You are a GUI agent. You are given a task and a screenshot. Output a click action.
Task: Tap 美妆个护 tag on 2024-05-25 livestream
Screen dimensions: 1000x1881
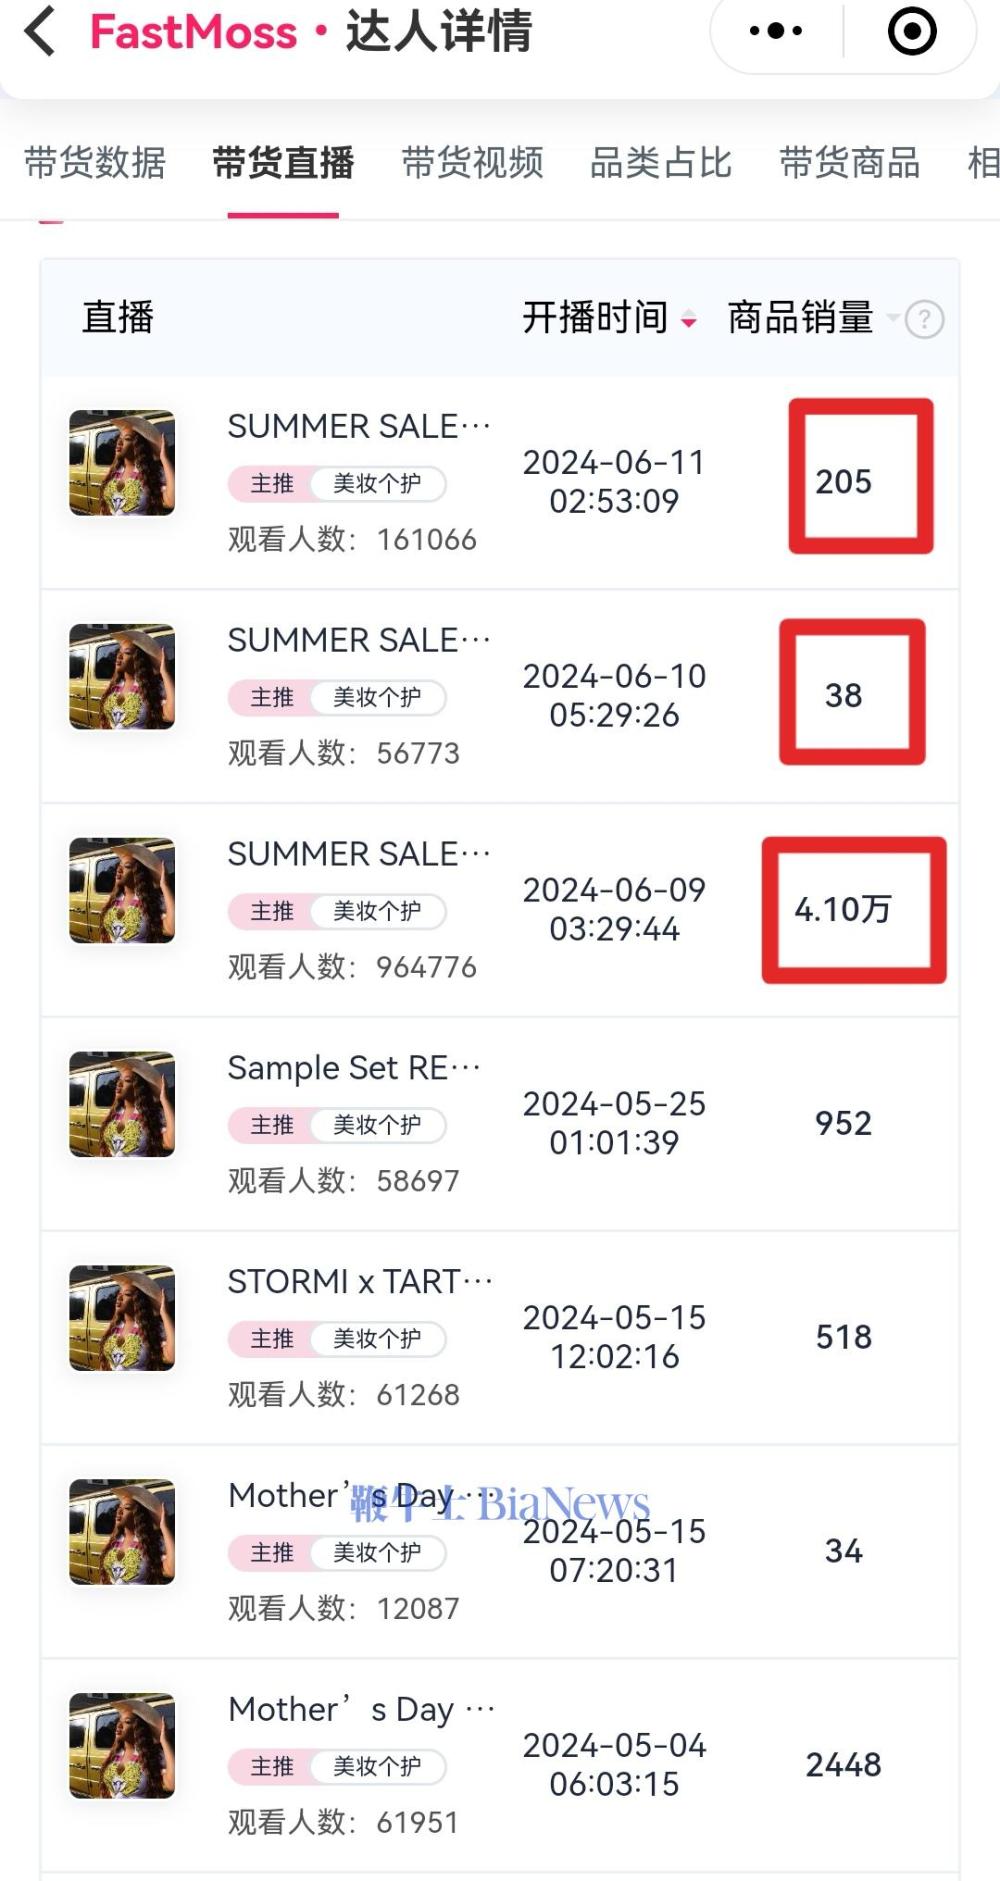coord(376,1125)
